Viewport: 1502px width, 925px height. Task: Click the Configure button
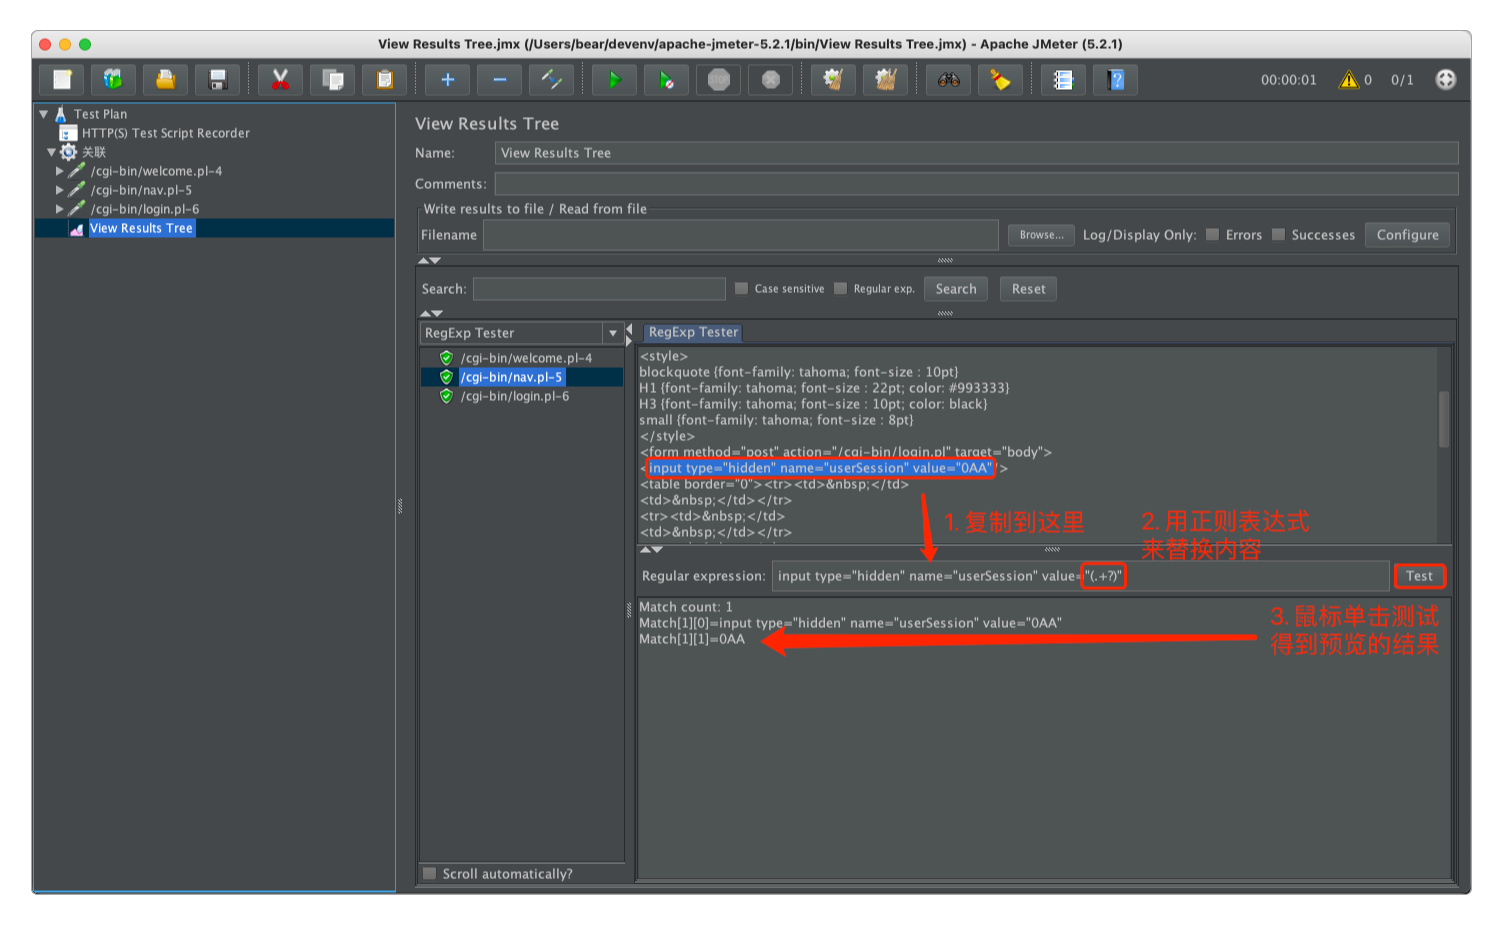click(1407, 235)
